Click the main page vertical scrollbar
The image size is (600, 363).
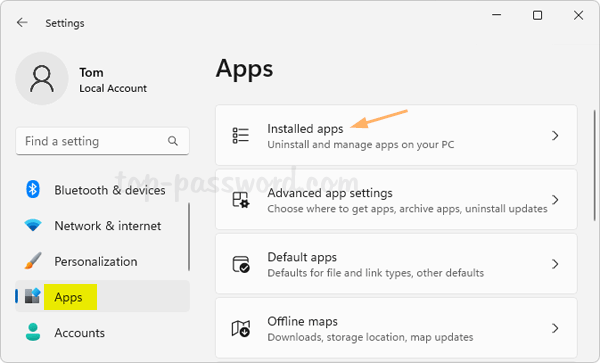click(x=594, y=166)
